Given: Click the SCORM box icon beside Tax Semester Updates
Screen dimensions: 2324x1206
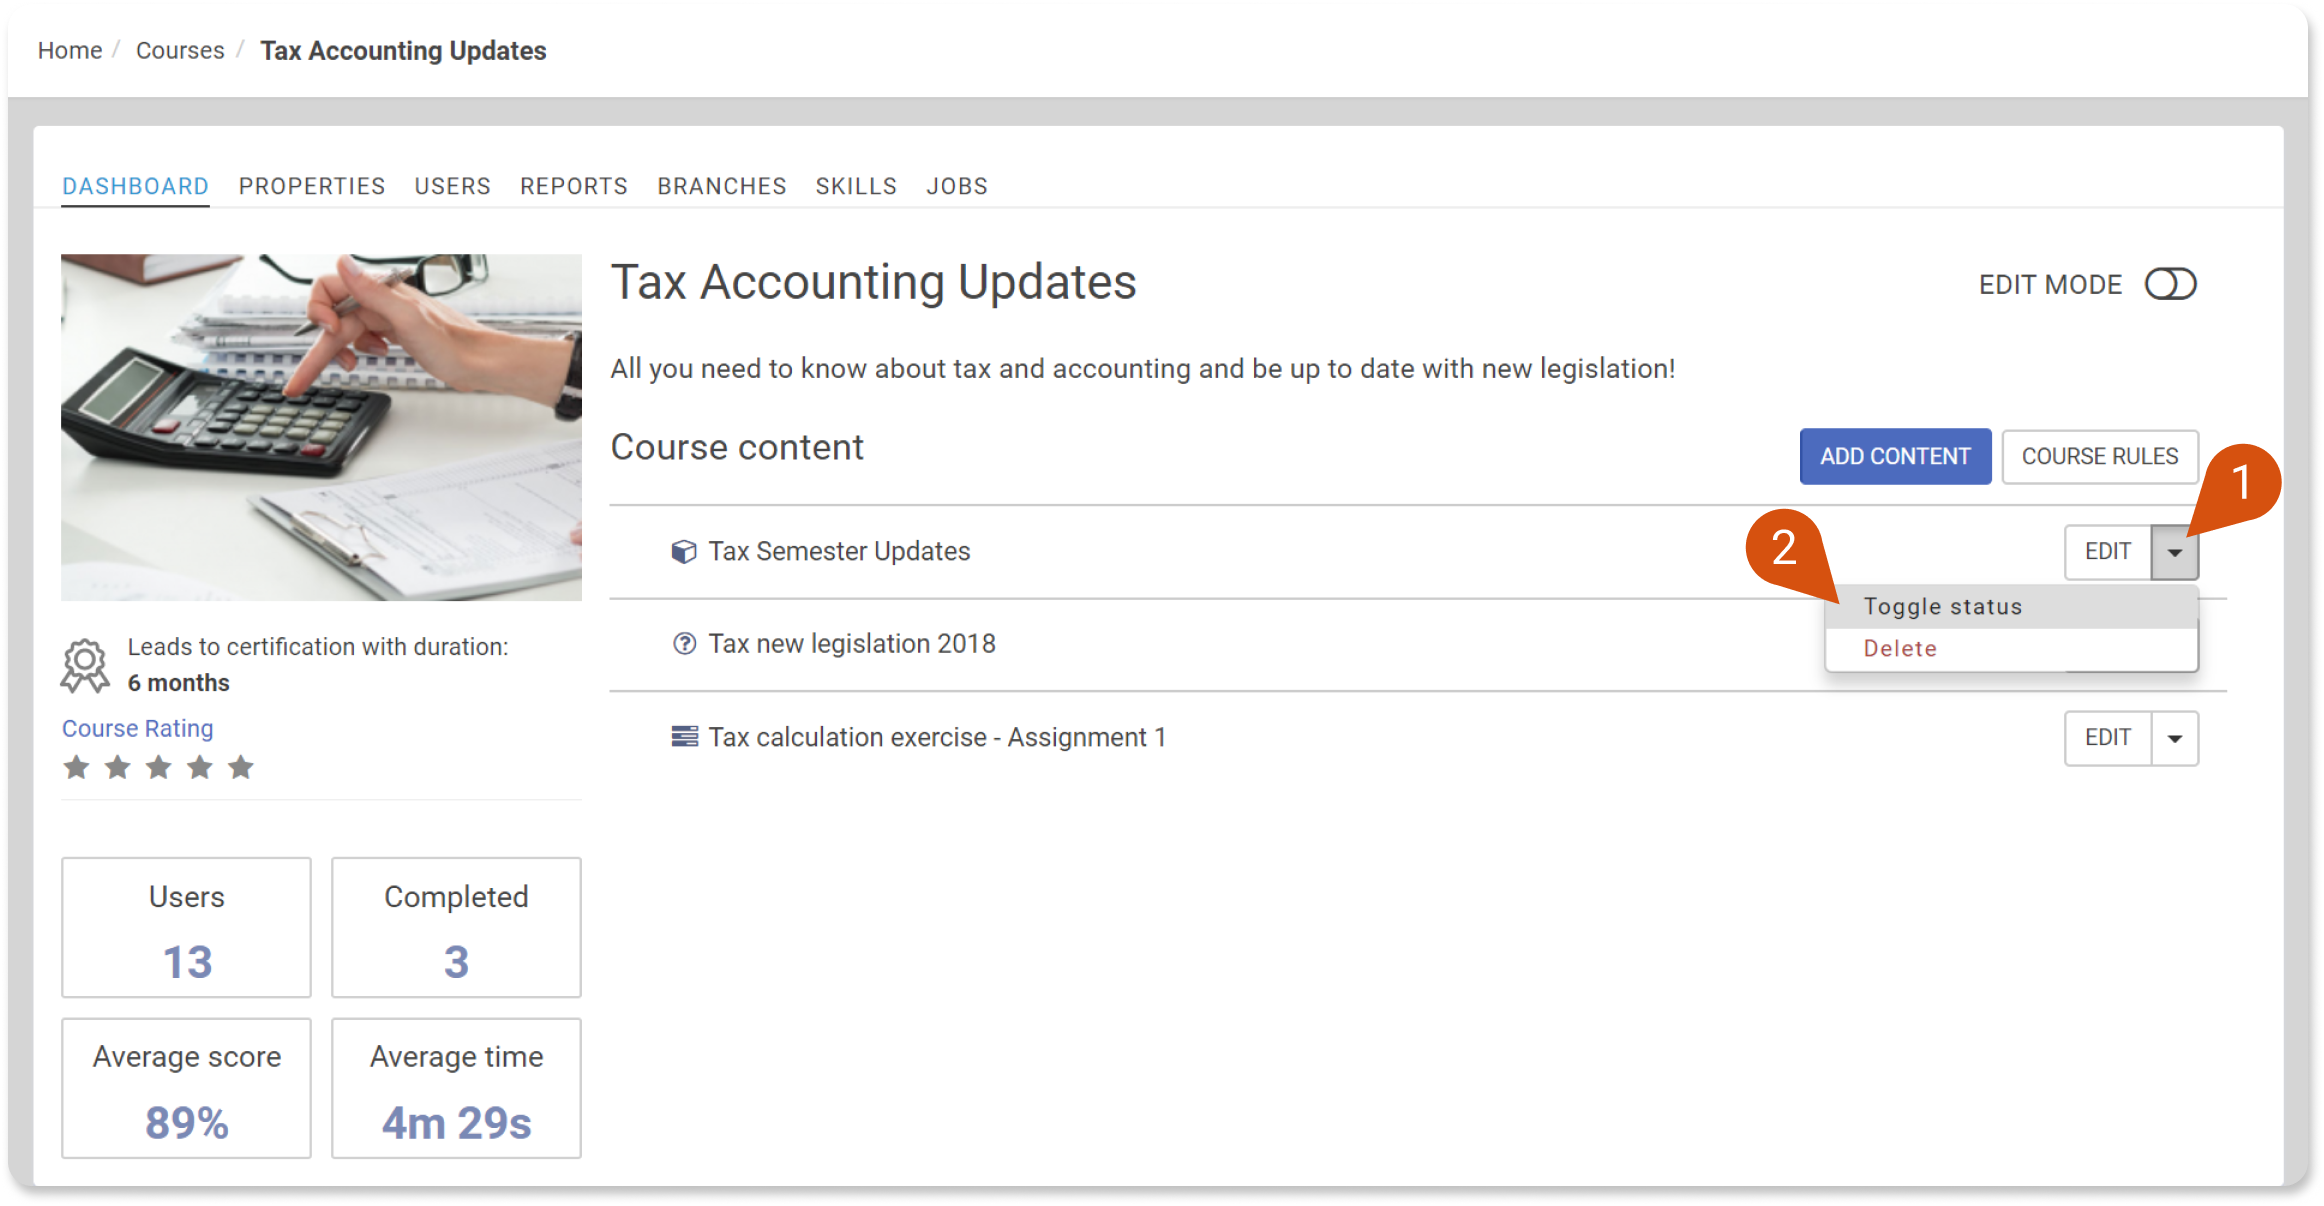Looking at the screenshot, I should [x=684, y=552].
